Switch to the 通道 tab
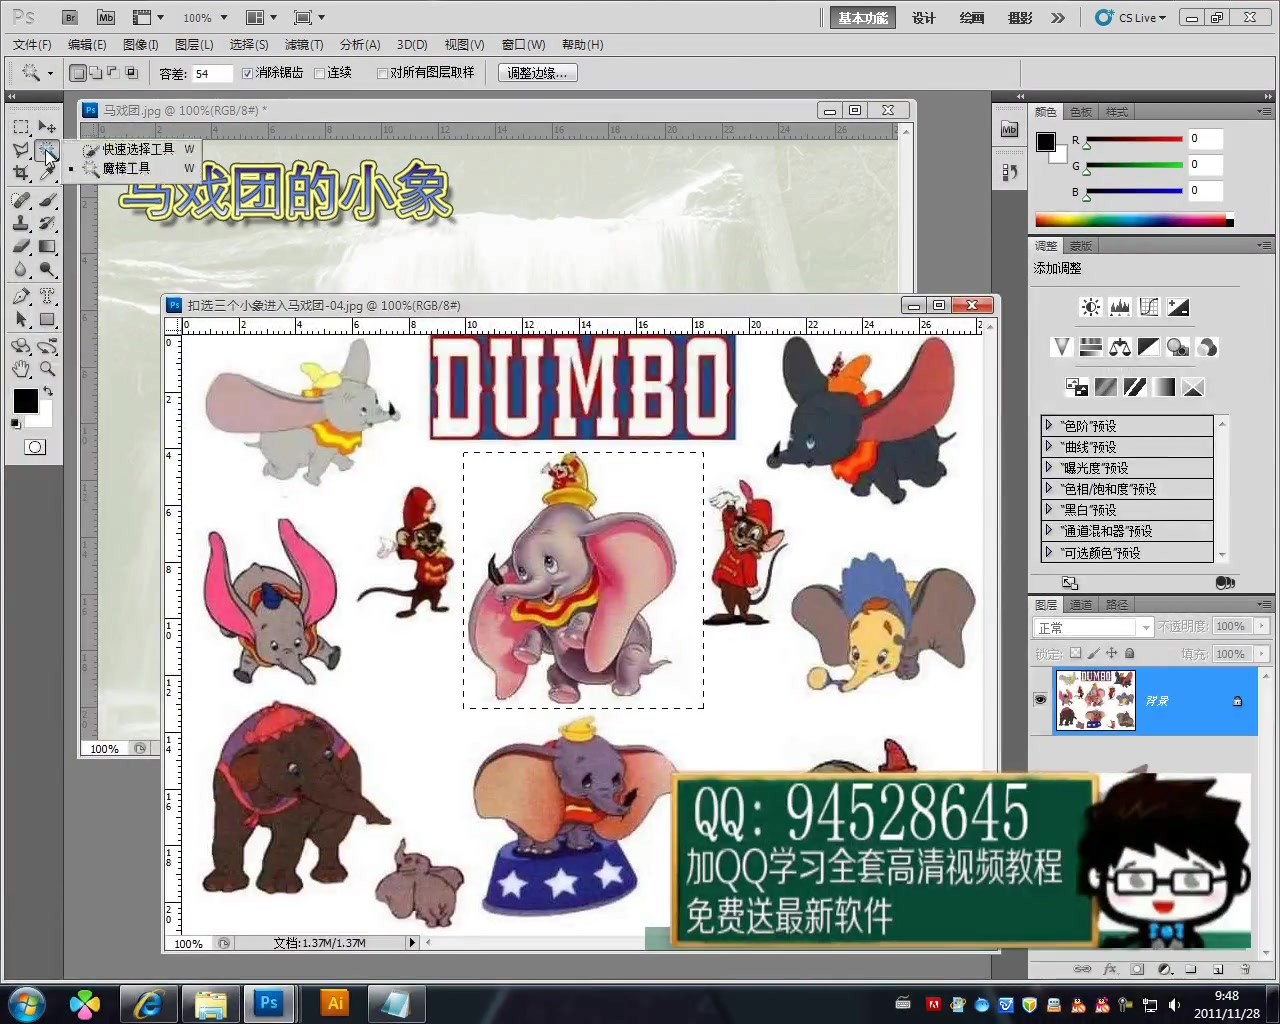 [x=1081, y=604]
